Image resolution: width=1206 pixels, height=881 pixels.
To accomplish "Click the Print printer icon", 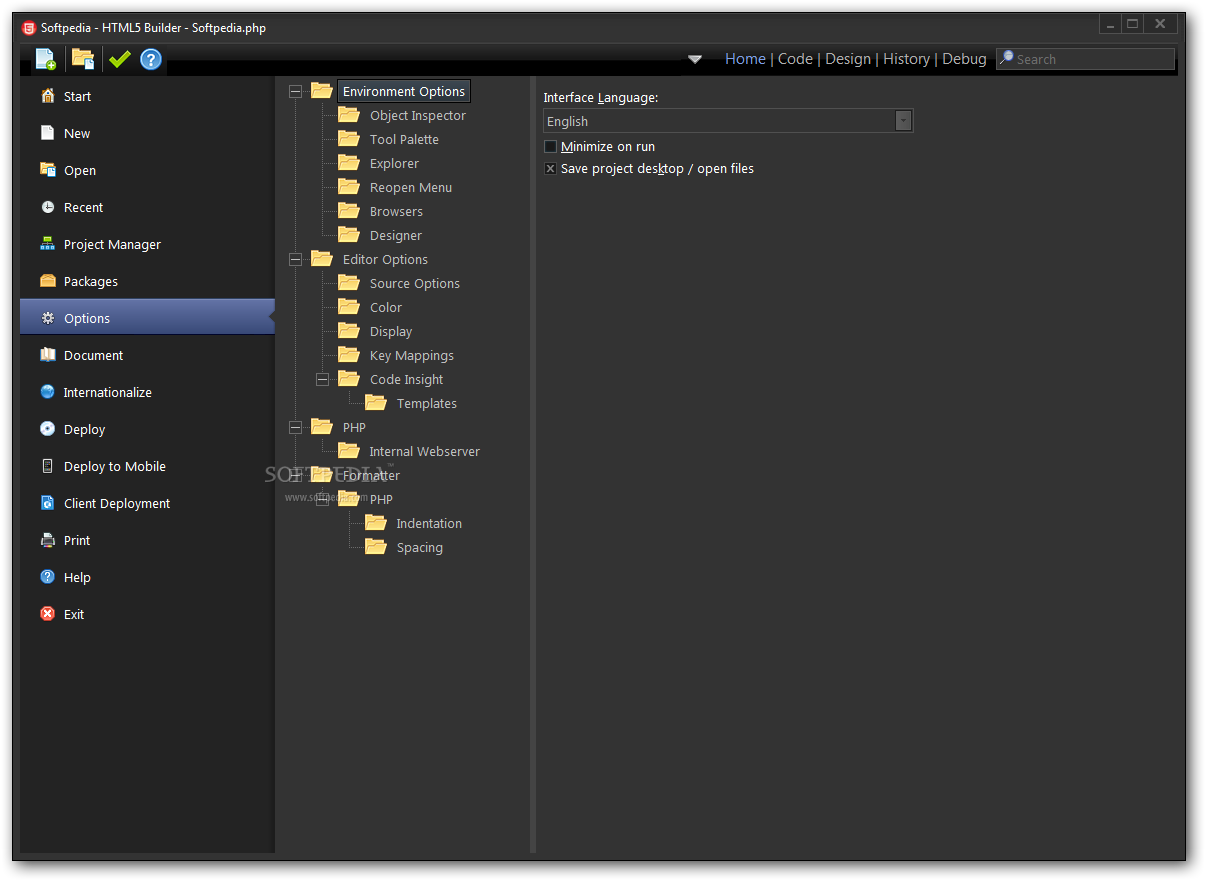I will click(48, 540).
